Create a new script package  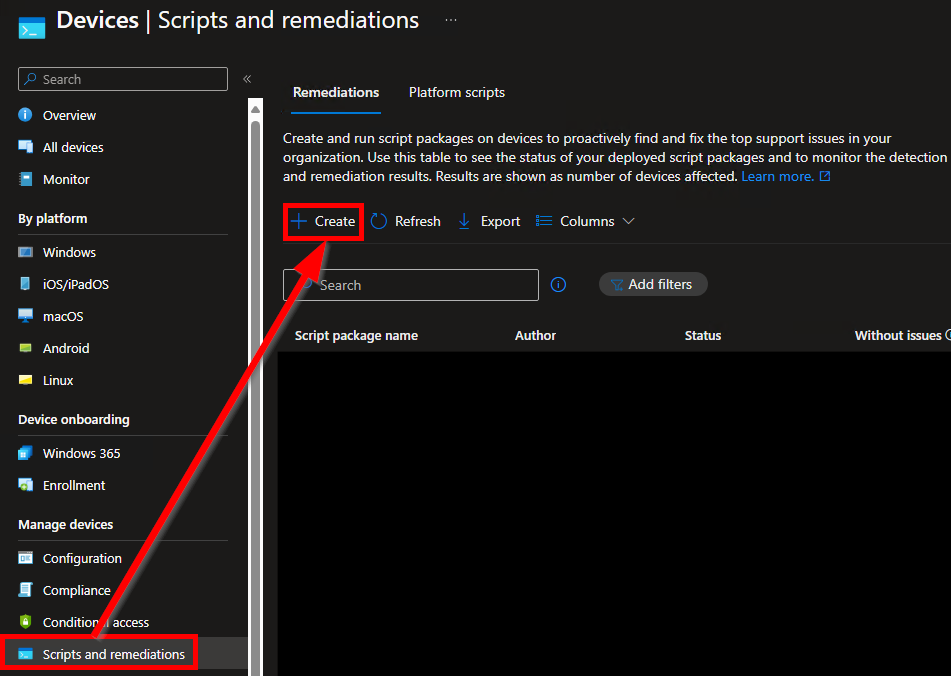point(322,221)
